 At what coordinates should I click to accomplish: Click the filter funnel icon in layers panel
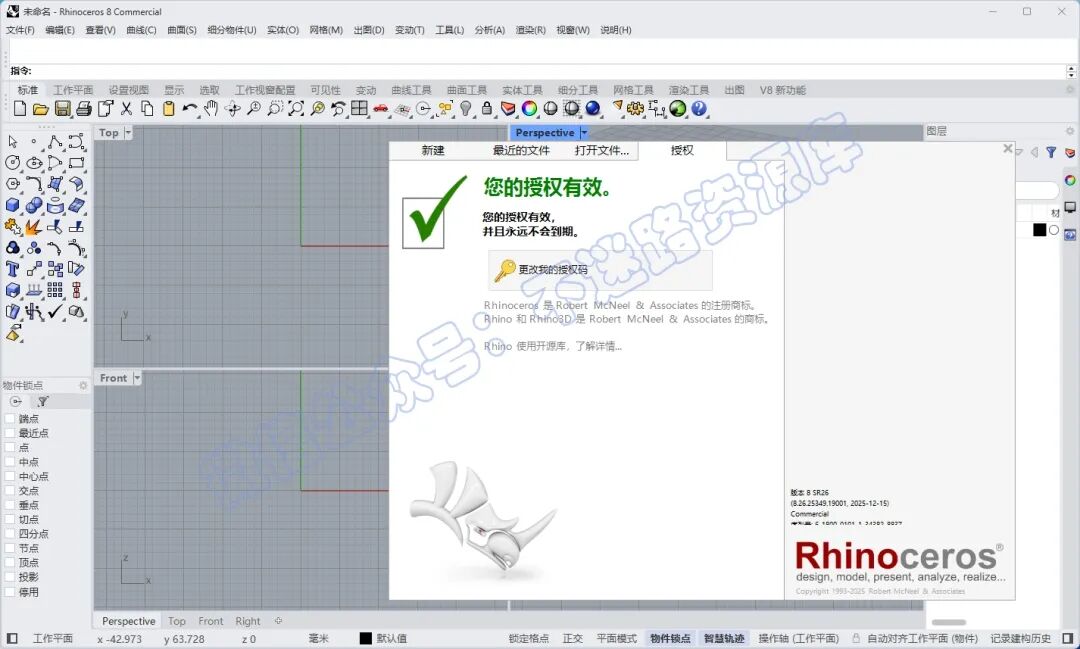1051,152
